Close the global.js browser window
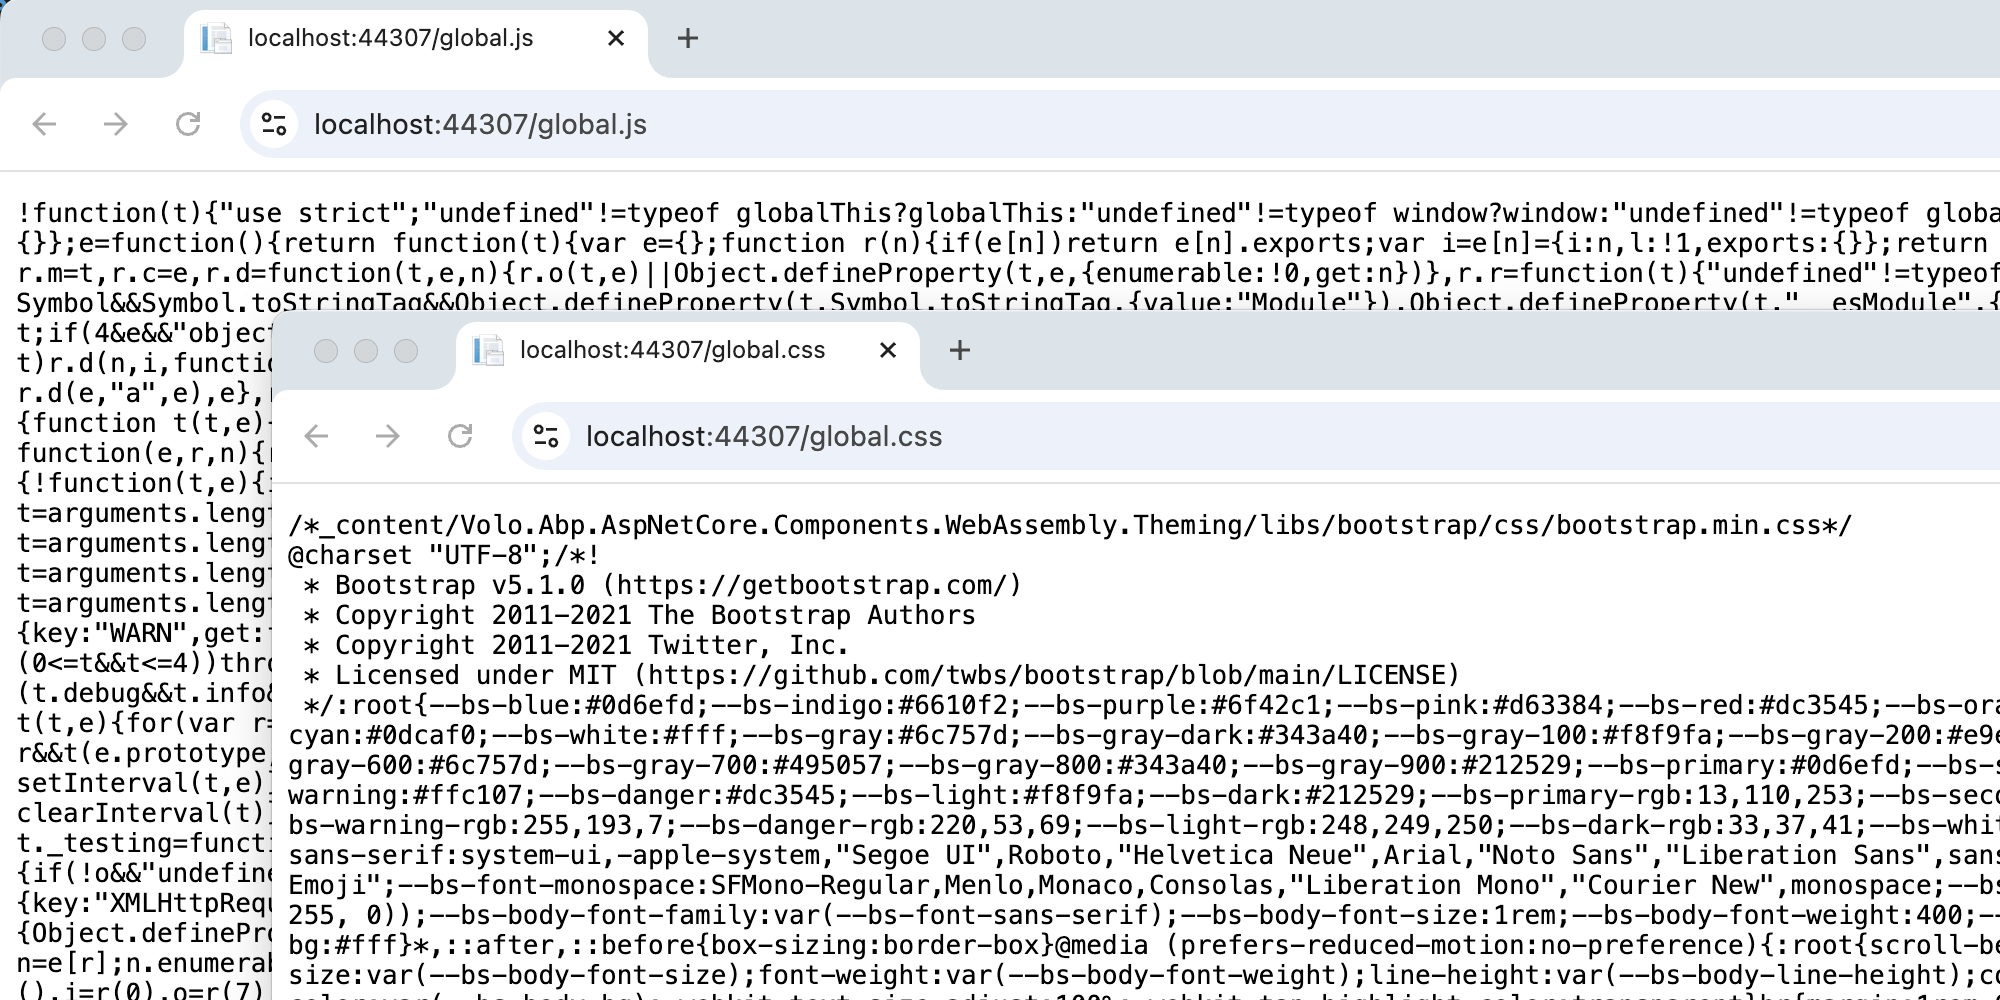The height and width of the screenshot is (1000, 2000). pyautogui.click(x=54, y=39)
